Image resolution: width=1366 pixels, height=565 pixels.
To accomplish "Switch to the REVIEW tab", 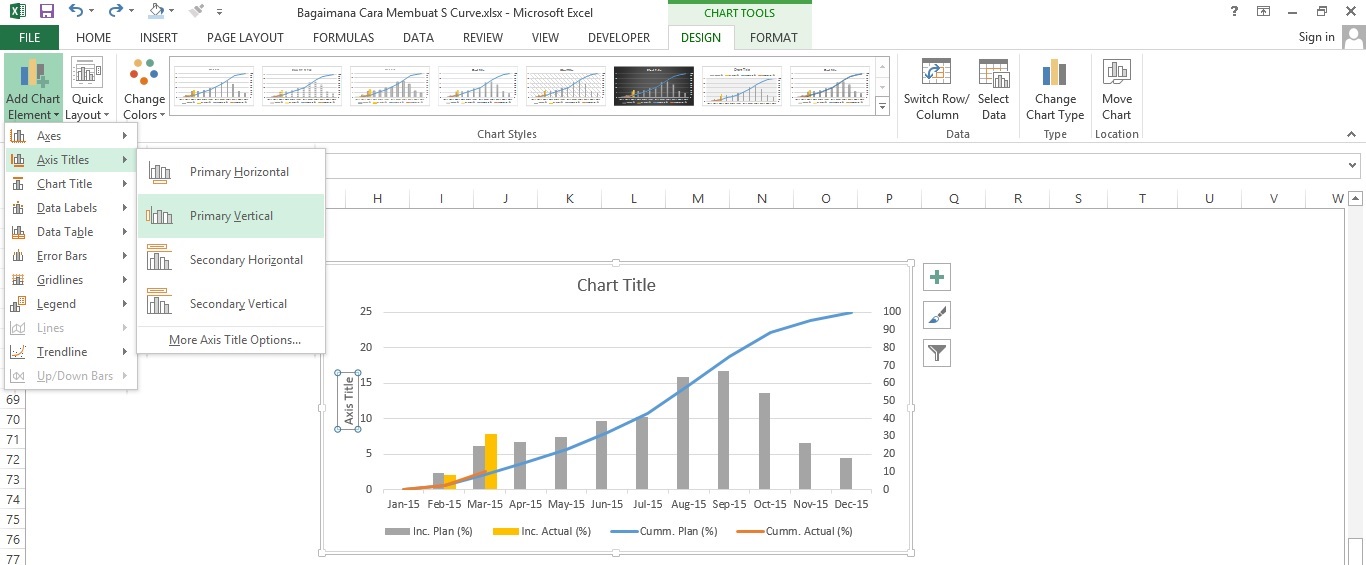I will (483, 37).
